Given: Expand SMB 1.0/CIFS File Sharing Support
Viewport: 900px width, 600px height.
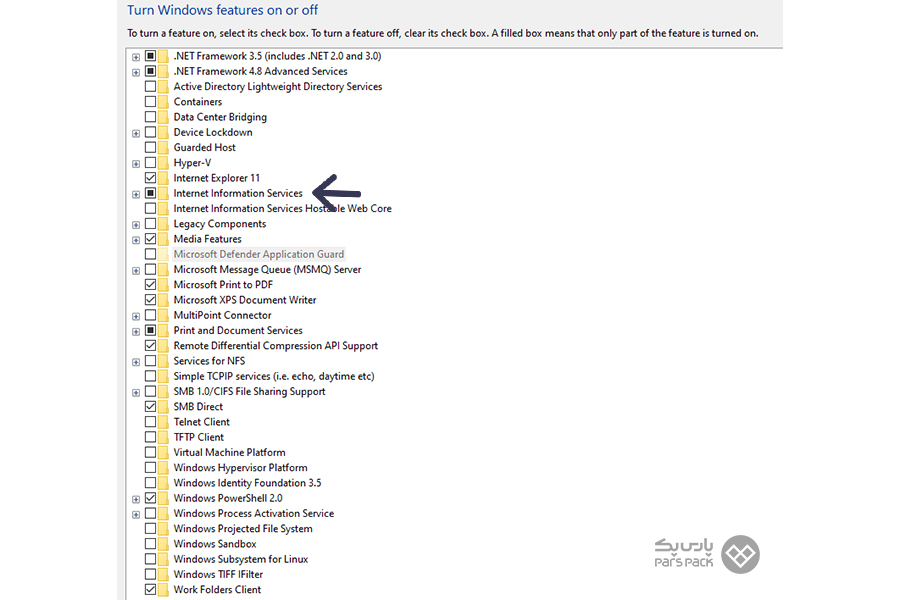Looking at the screenshot, I should (x=136, y=393).
